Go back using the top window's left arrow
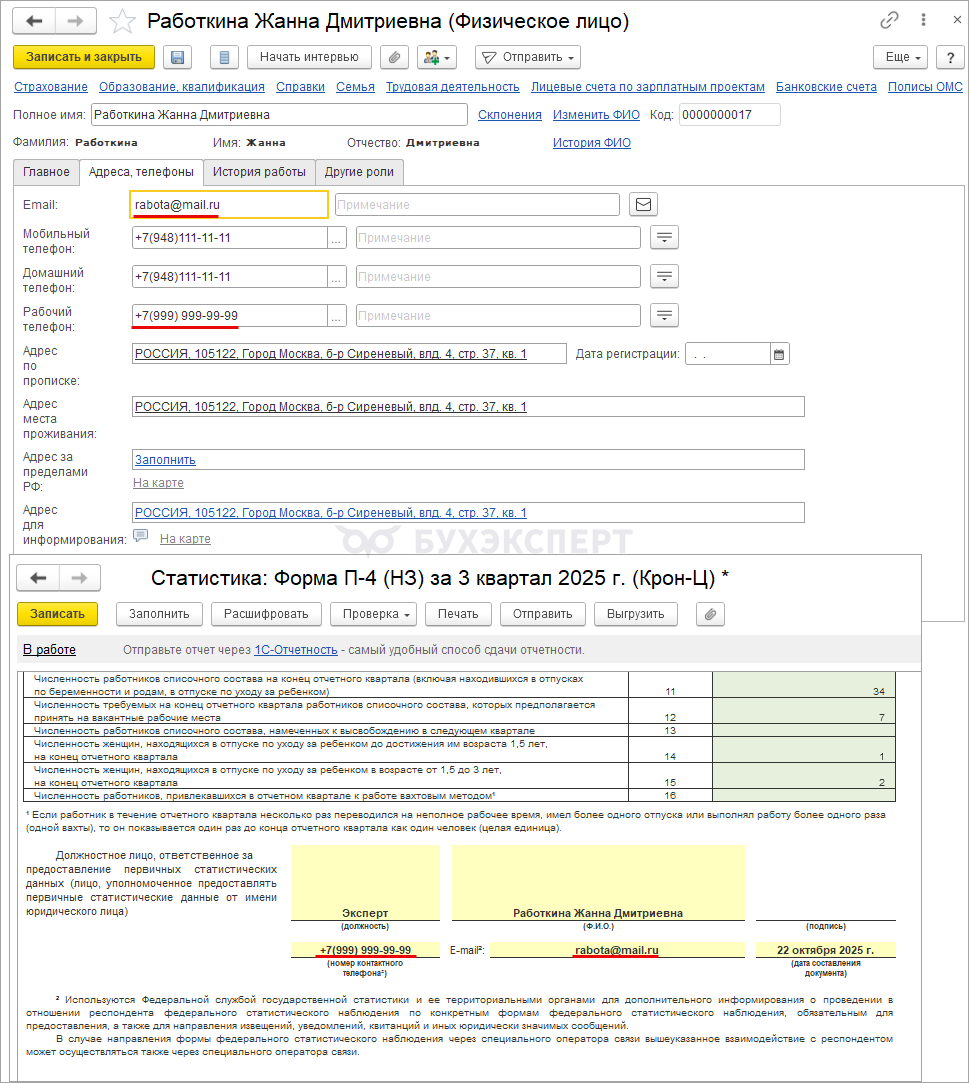This screenshot has width=969, height=1083. 34,21
